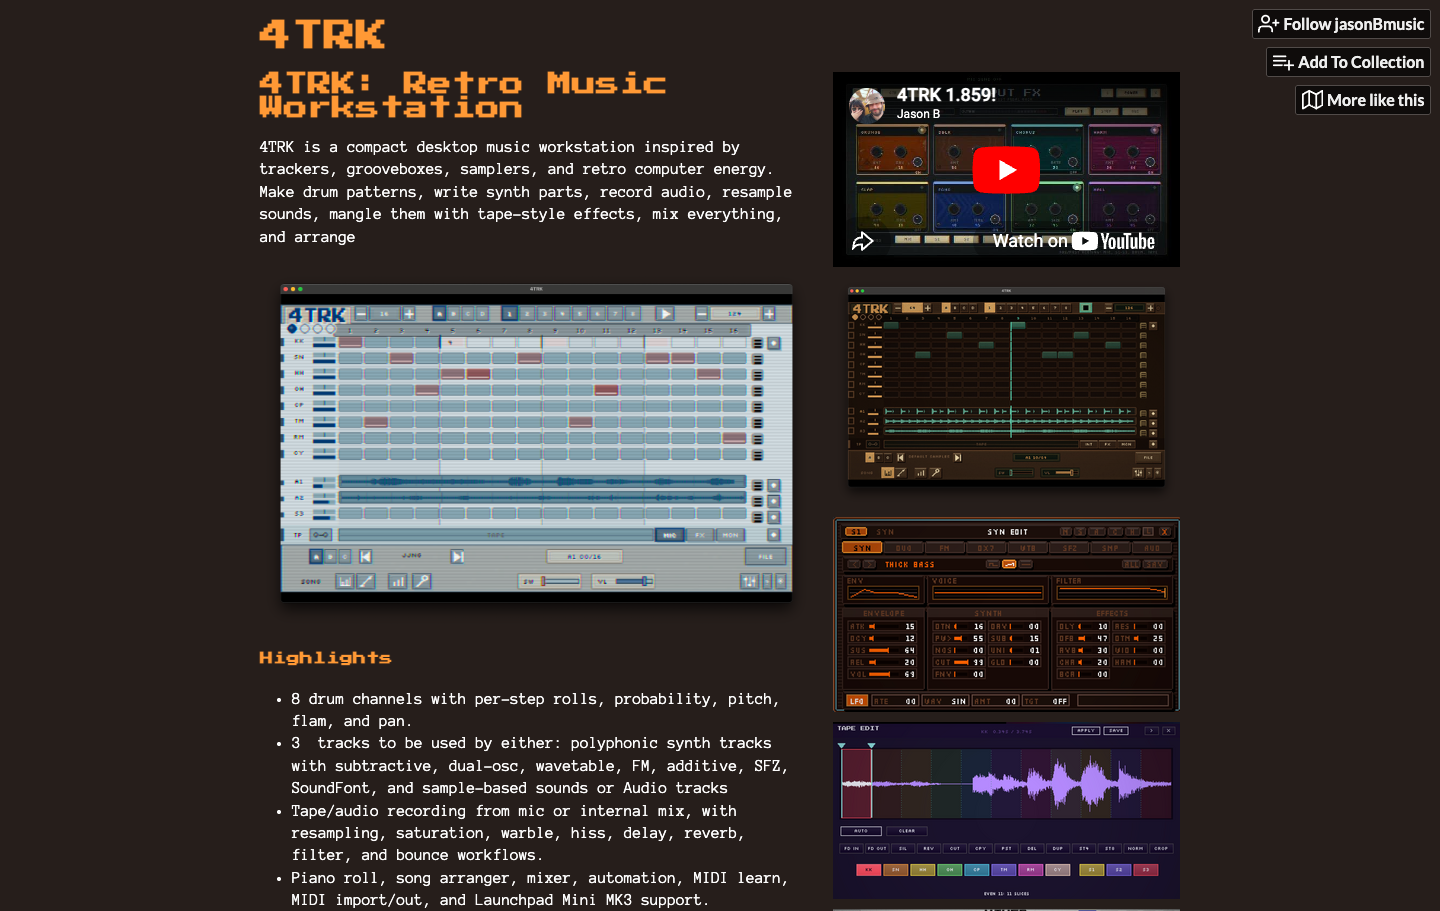Open the TAPE EDIT waveform thumbnail
1440x911 pixels.
[1006, 810]
